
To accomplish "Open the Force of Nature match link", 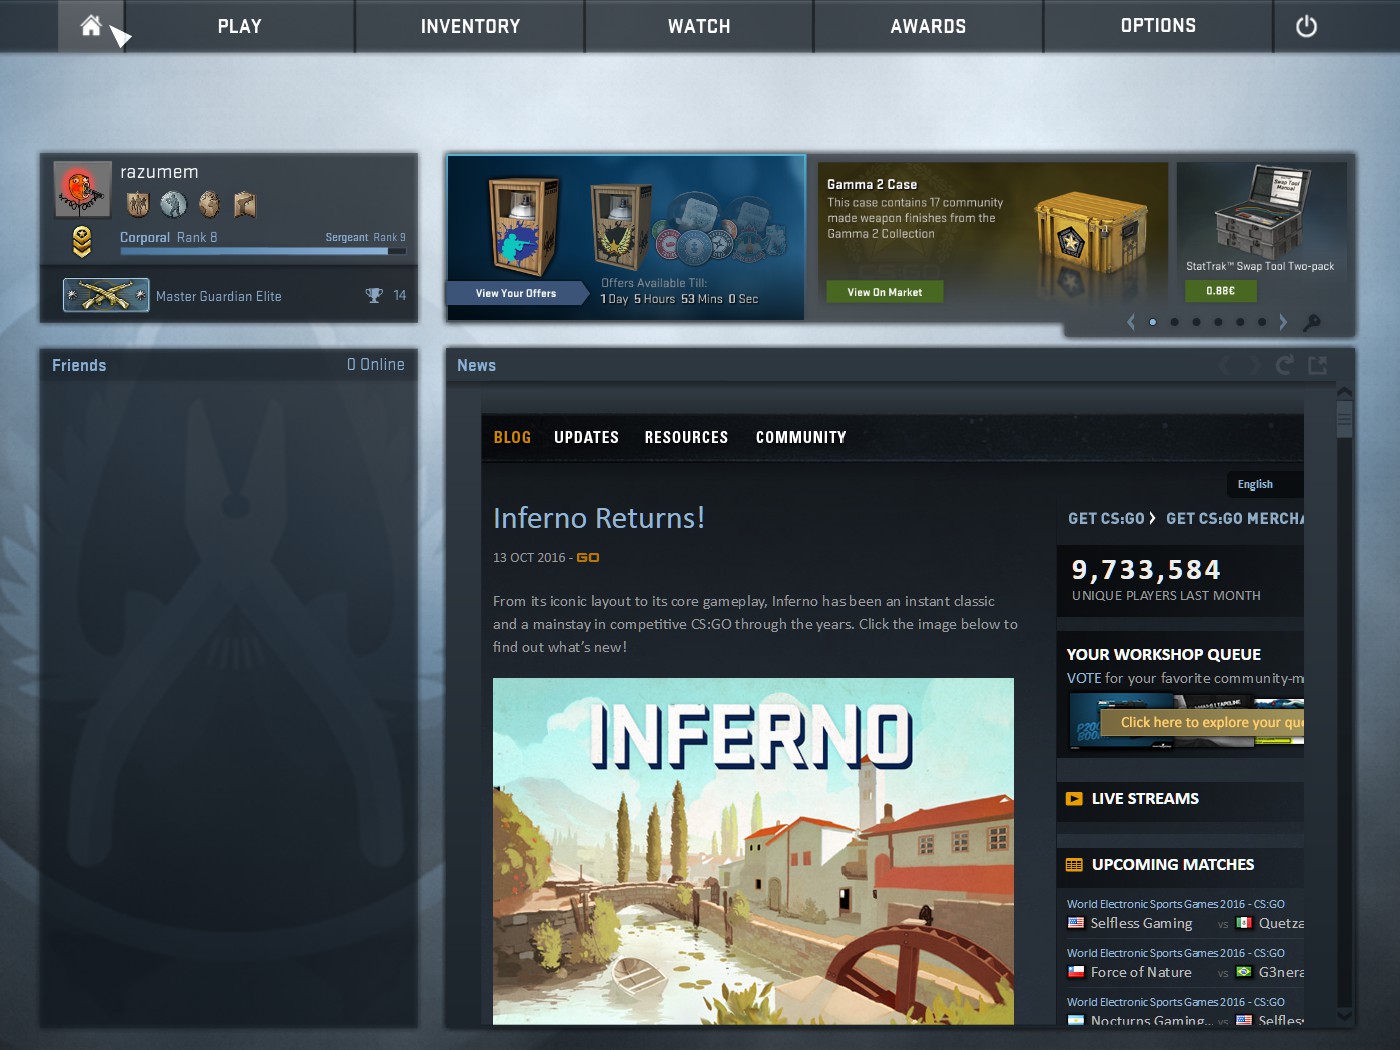I will 1141,972.
